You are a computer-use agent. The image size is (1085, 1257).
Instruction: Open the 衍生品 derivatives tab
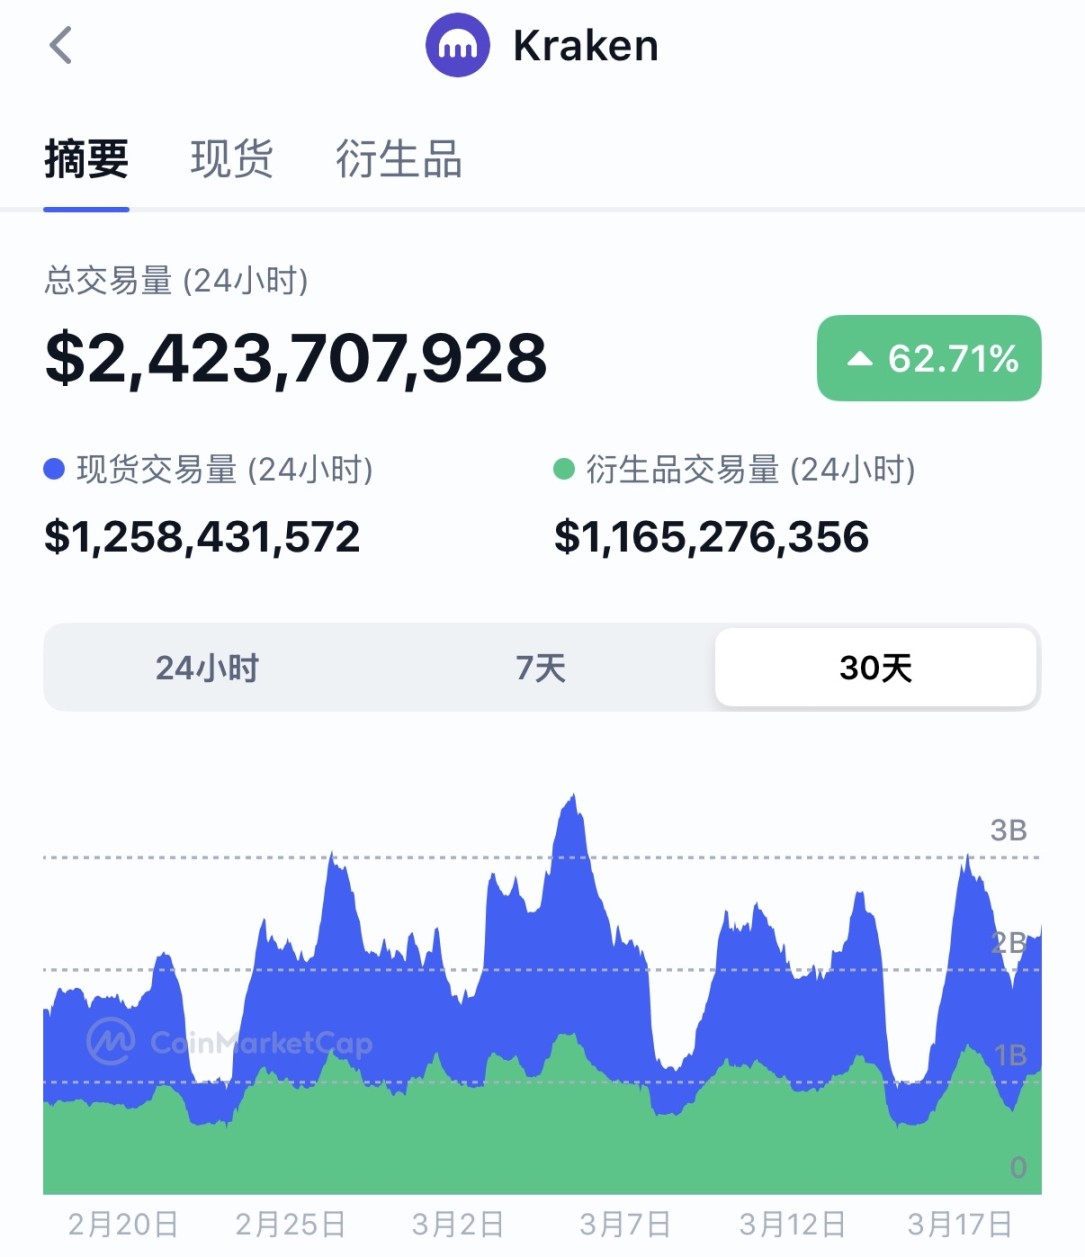(x=398, y=159)
